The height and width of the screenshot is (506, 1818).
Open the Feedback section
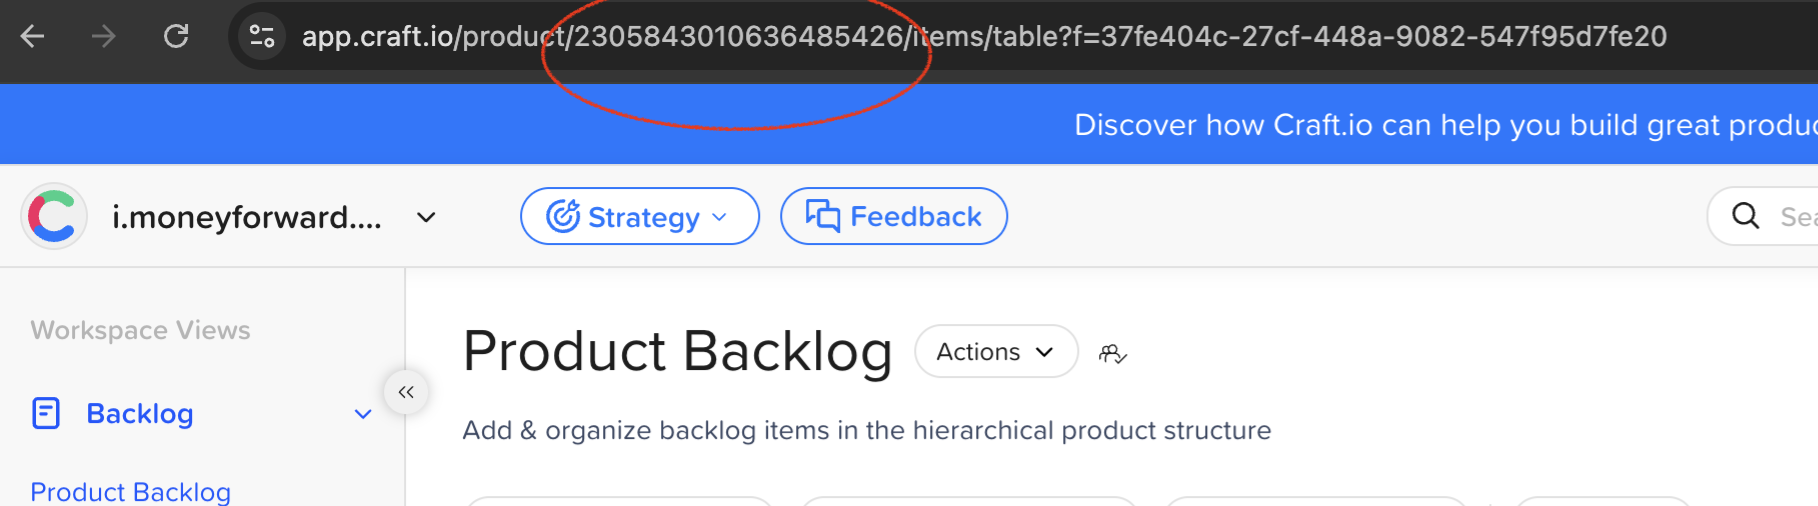pyautogui.click(x=893, y=216)
